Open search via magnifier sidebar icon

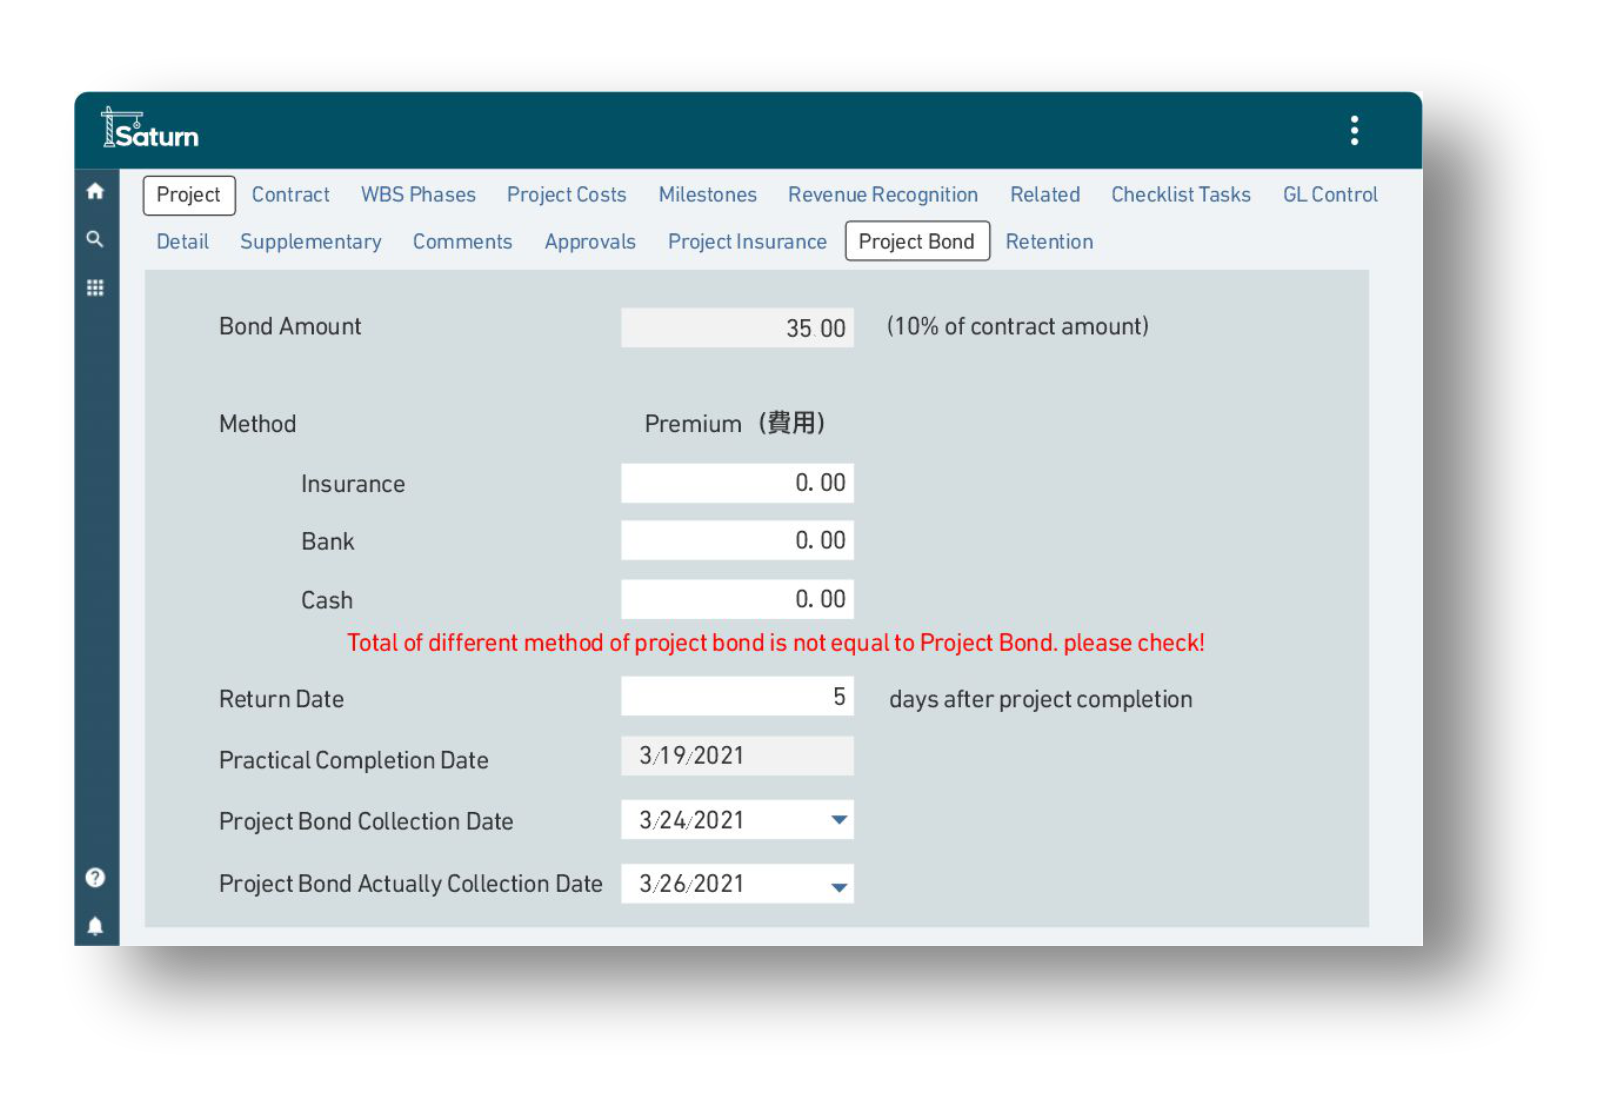(x=95, y=240)
